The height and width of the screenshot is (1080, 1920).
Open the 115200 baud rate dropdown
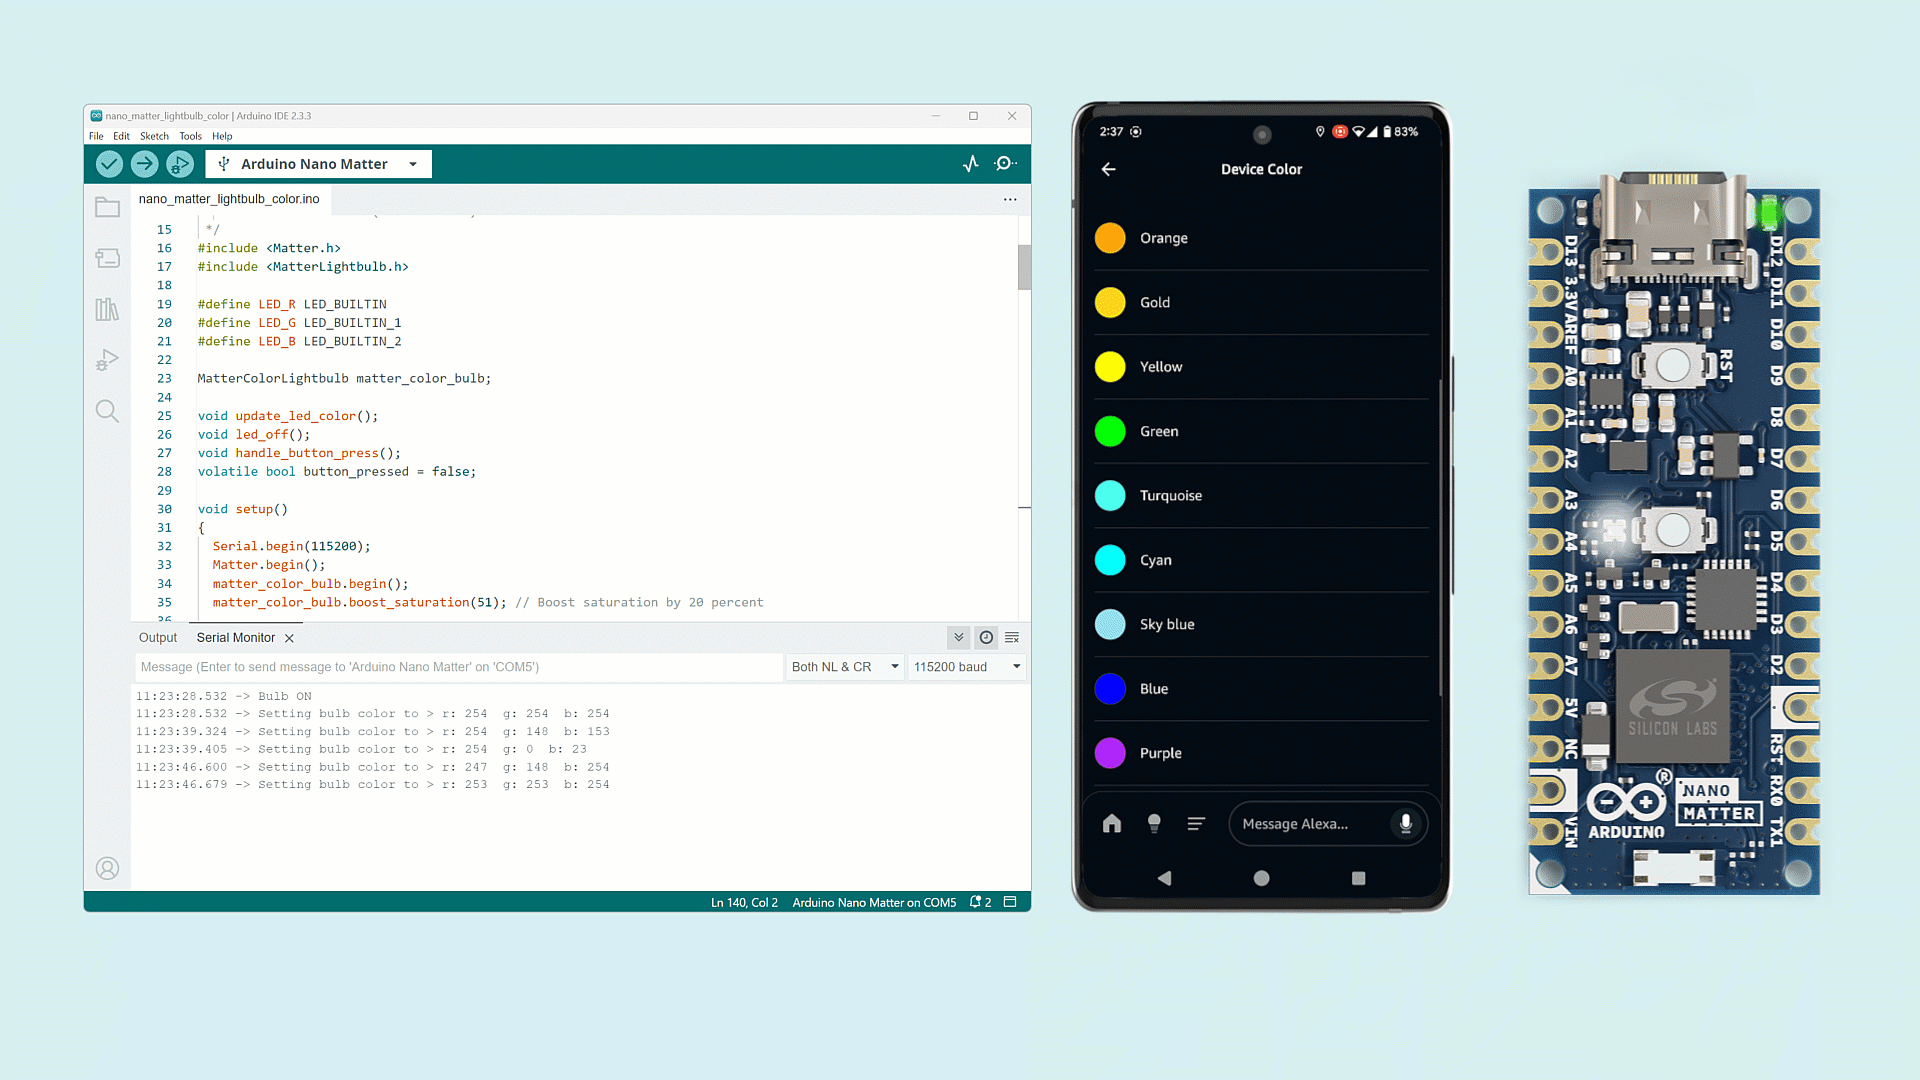(966, 667)
